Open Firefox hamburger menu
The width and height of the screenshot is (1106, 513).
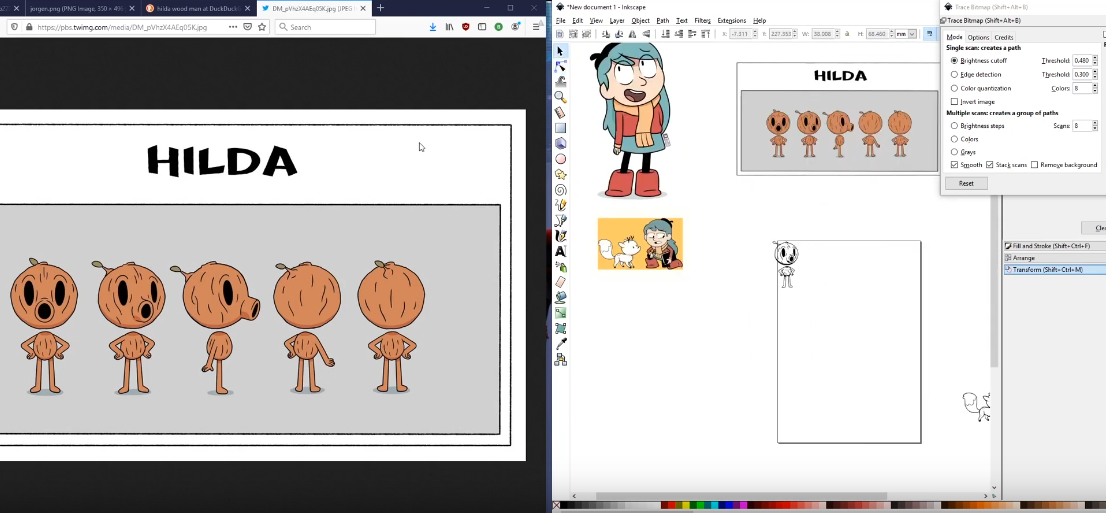pos(537,27)
